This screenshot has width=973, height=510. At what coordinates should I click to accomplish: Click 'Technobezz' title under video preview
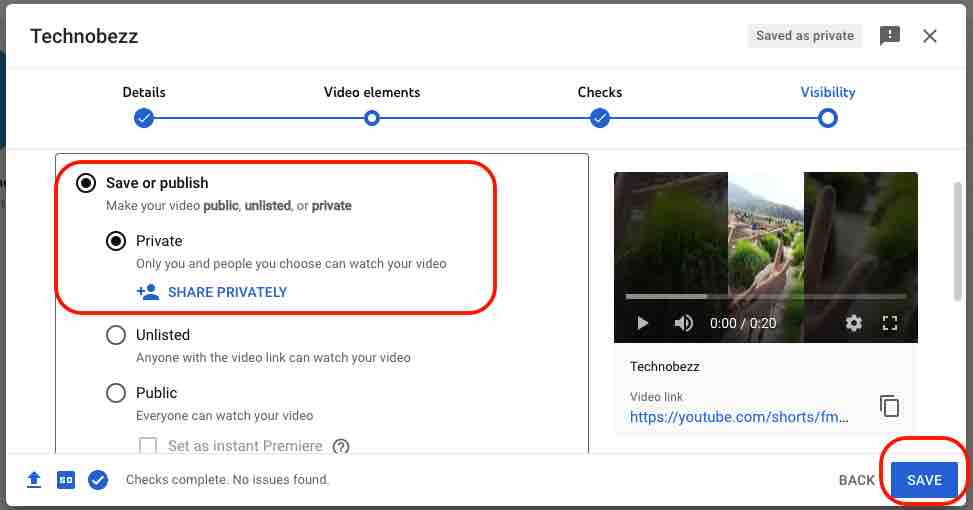(x=665, y=367)
